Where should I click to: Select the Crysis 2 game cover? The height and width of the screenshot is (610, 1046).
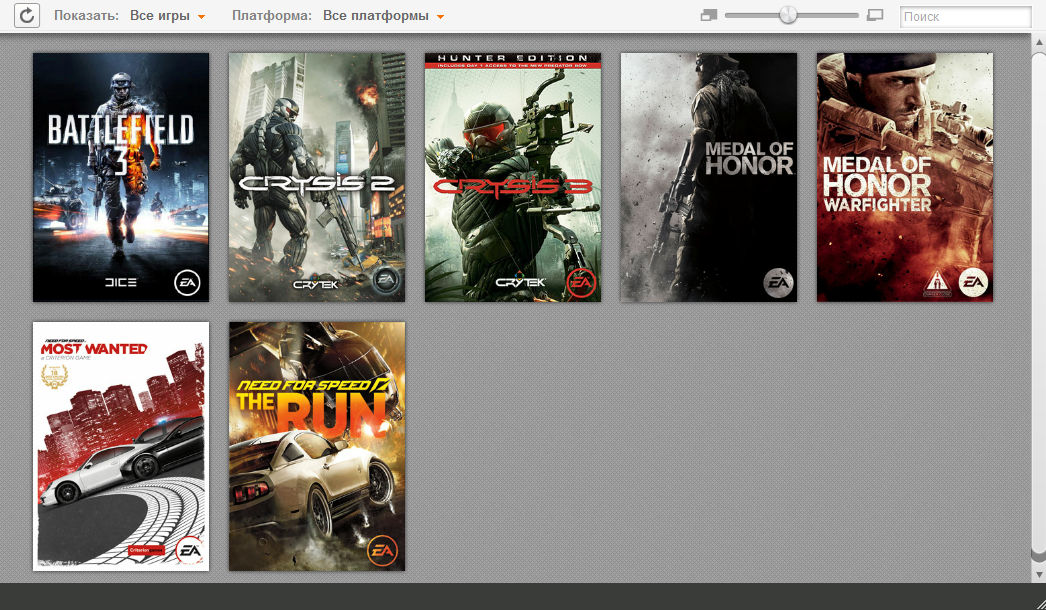(317, 178)
